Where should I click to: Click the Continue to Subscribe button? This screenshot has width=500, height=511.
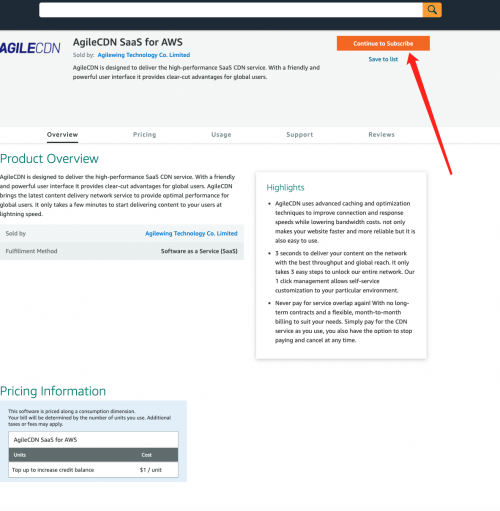pyautogui.click(x=383, y=43)
